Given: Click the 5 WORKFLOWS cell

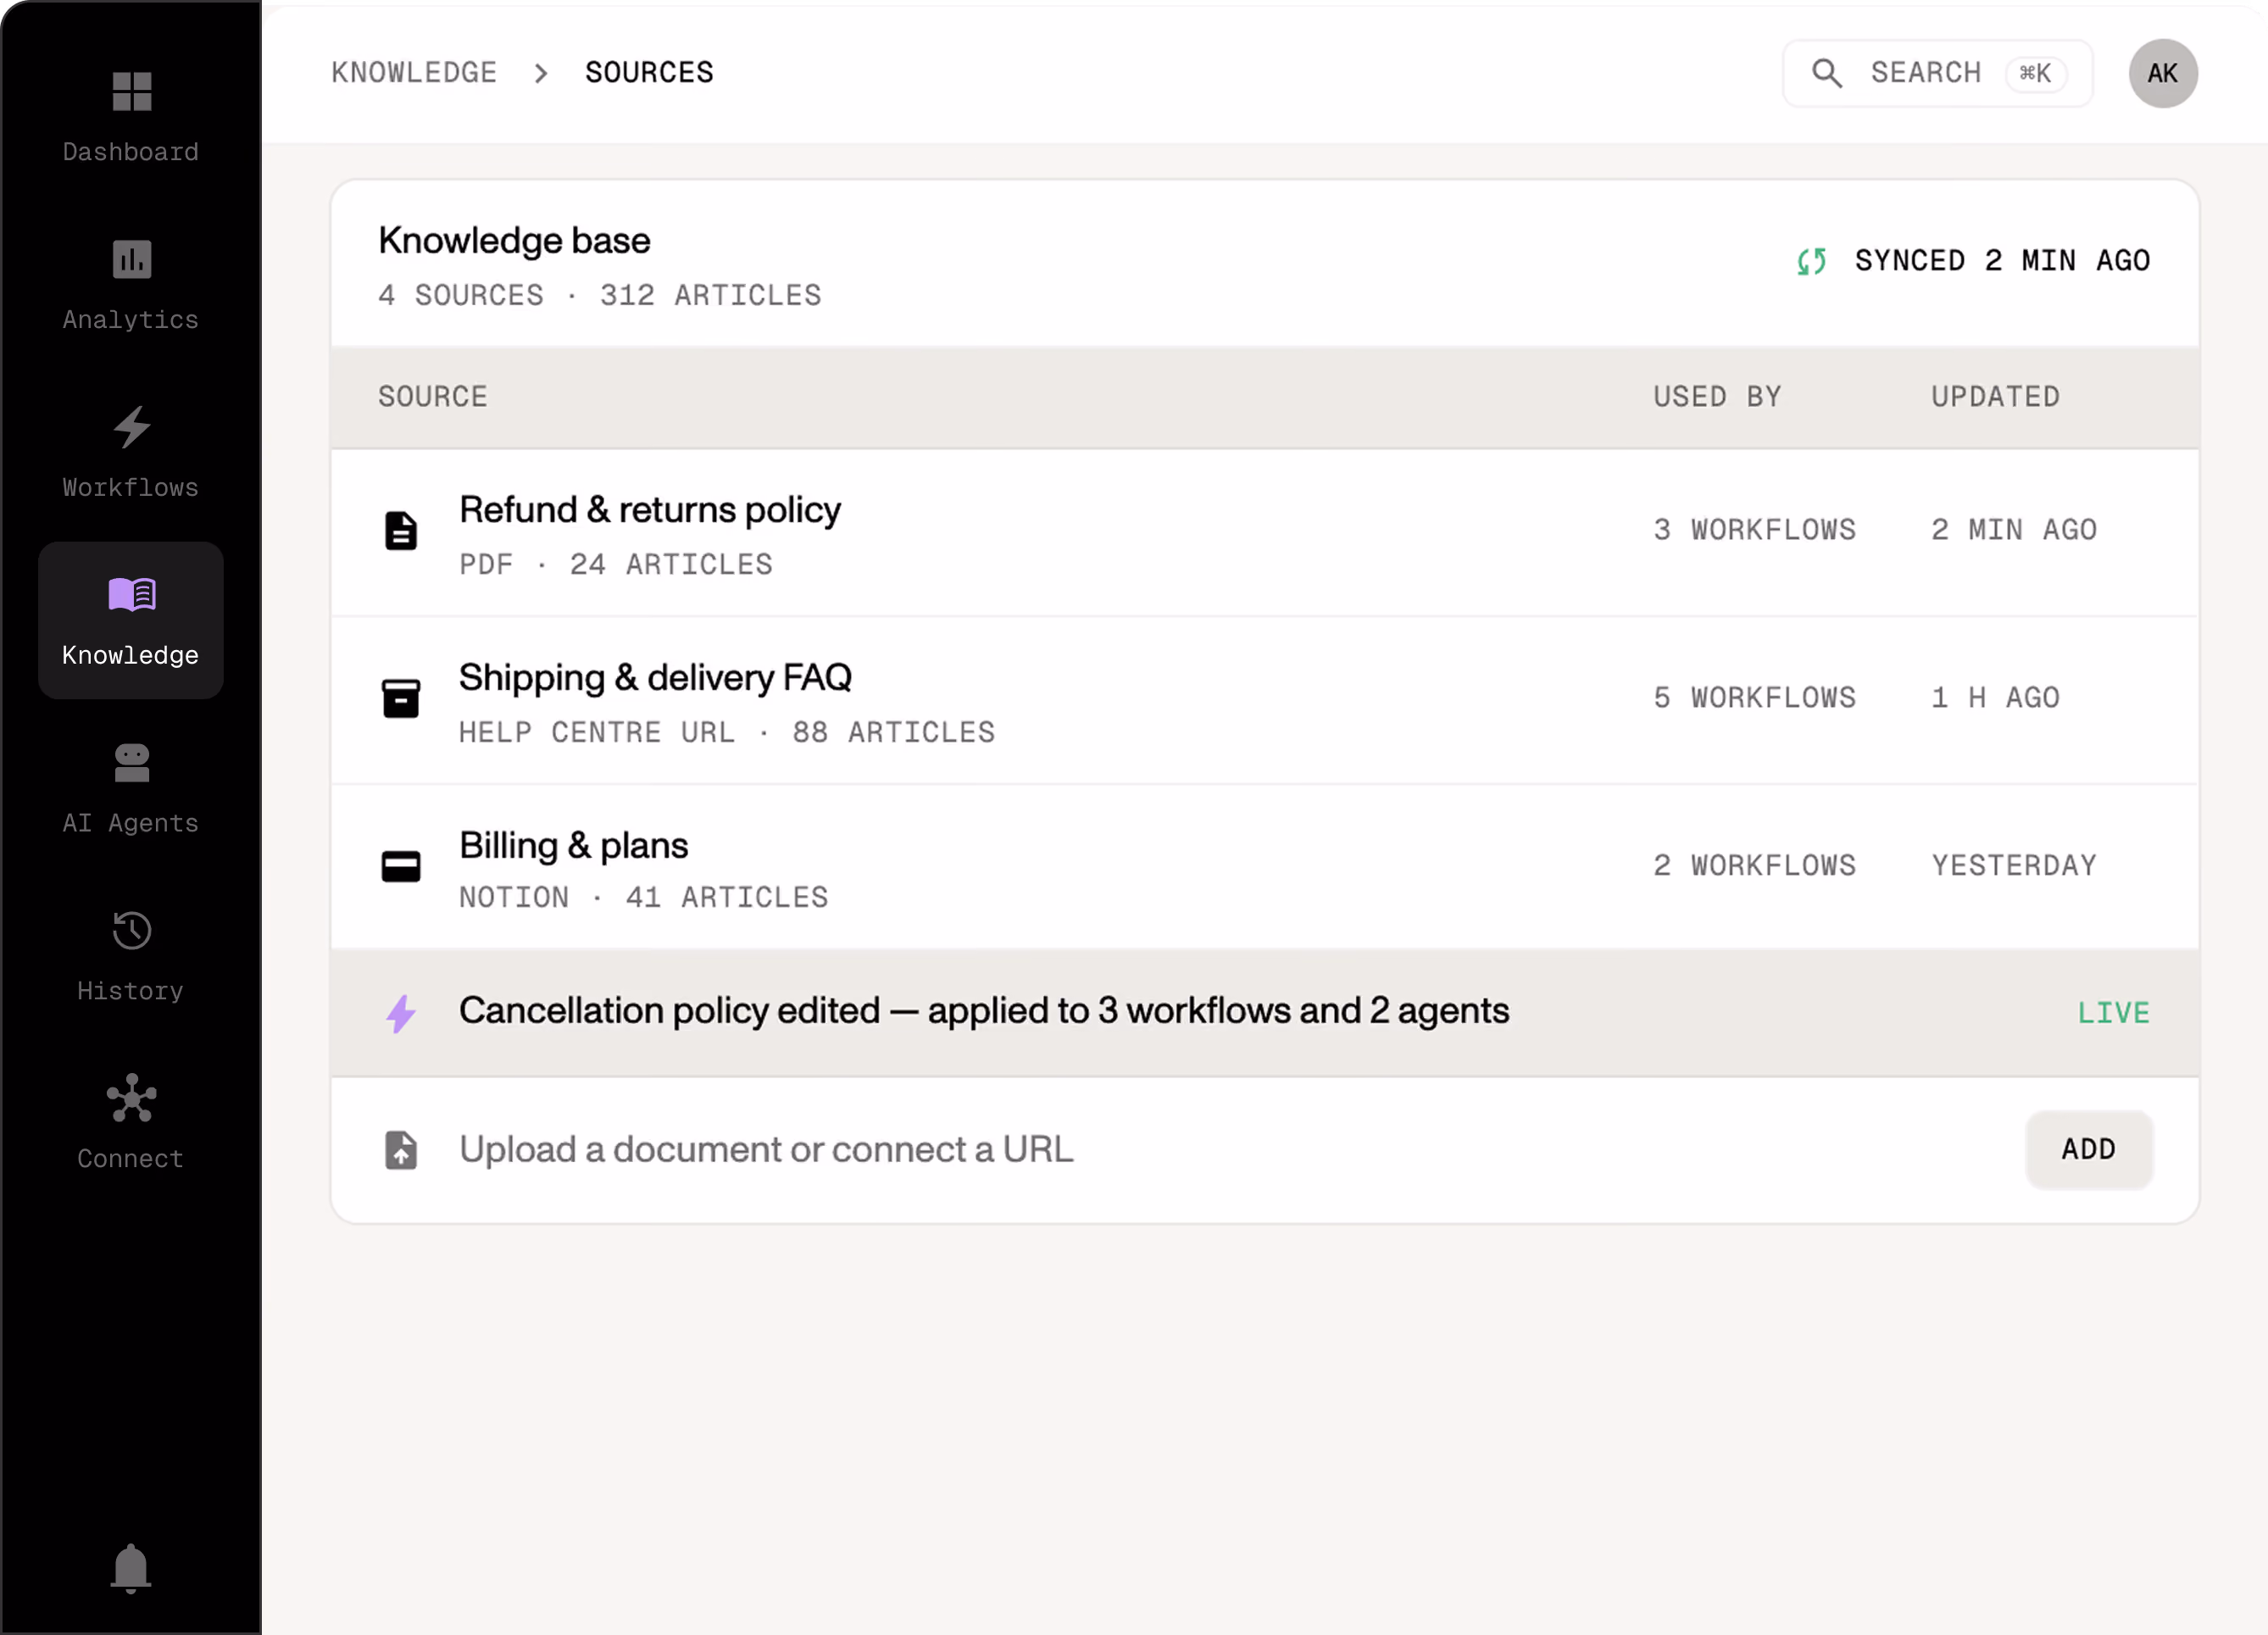Looking at the screenshot, I should click(1754, 698).
